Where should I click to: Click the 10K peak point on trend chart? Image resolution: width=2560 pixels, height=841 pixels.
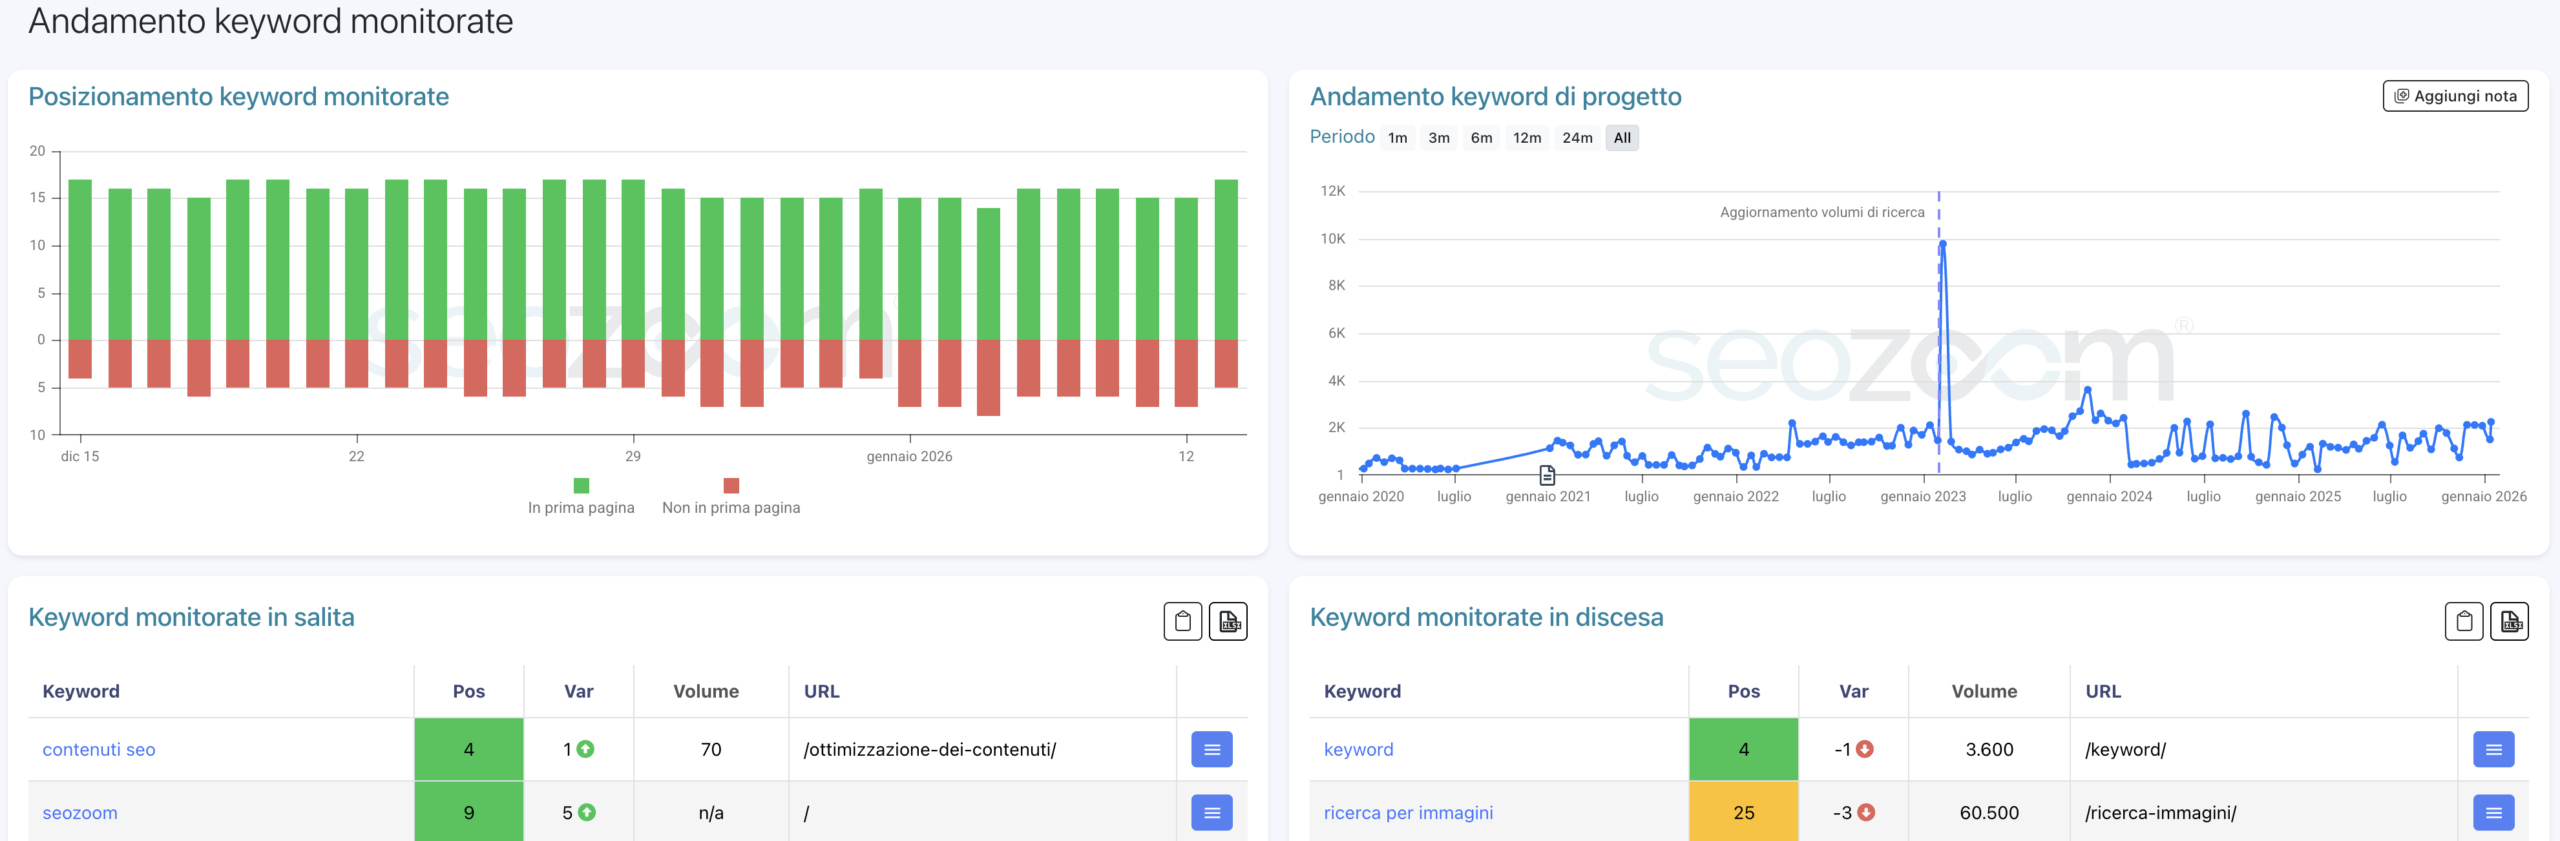point(1942,244)
